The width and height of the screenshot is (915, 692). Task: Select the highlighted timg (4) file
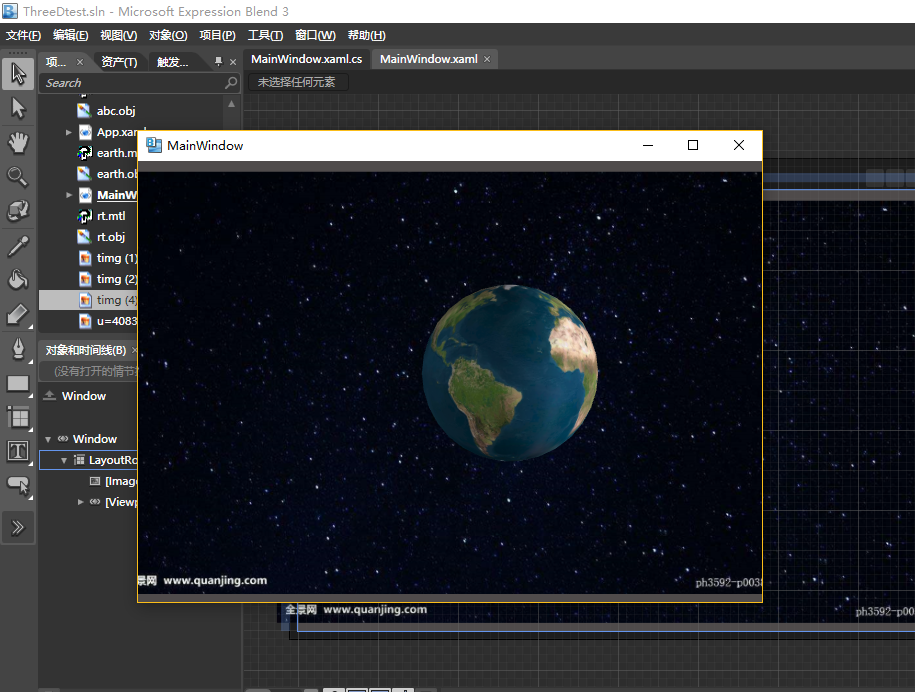[88, 300]
